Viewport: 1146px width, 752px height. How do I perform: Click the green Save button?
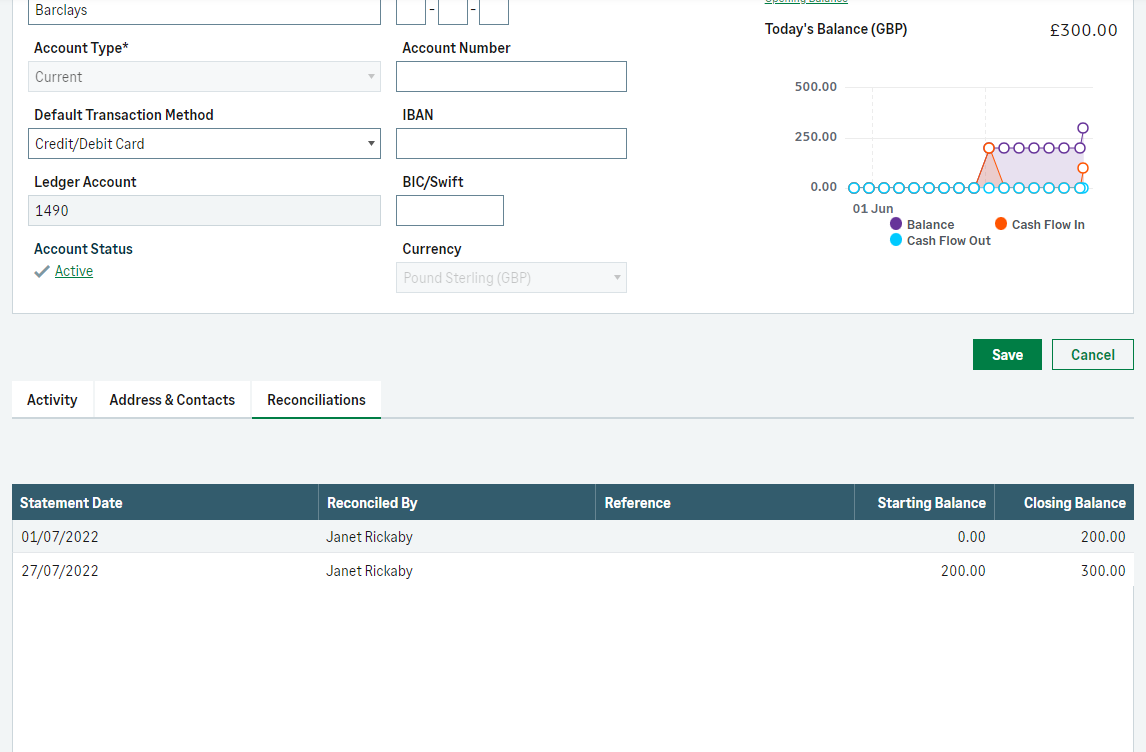[x=1007, y=355]
